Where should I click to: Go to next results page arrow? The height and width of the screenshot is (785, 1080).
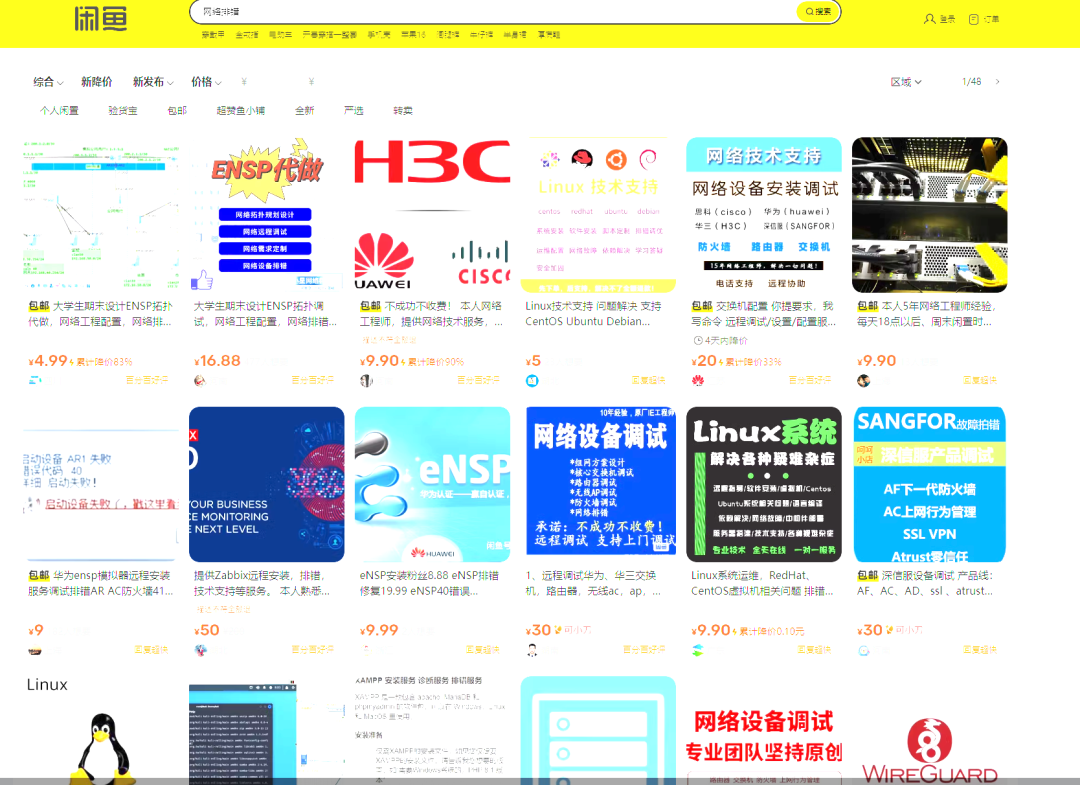997,82
